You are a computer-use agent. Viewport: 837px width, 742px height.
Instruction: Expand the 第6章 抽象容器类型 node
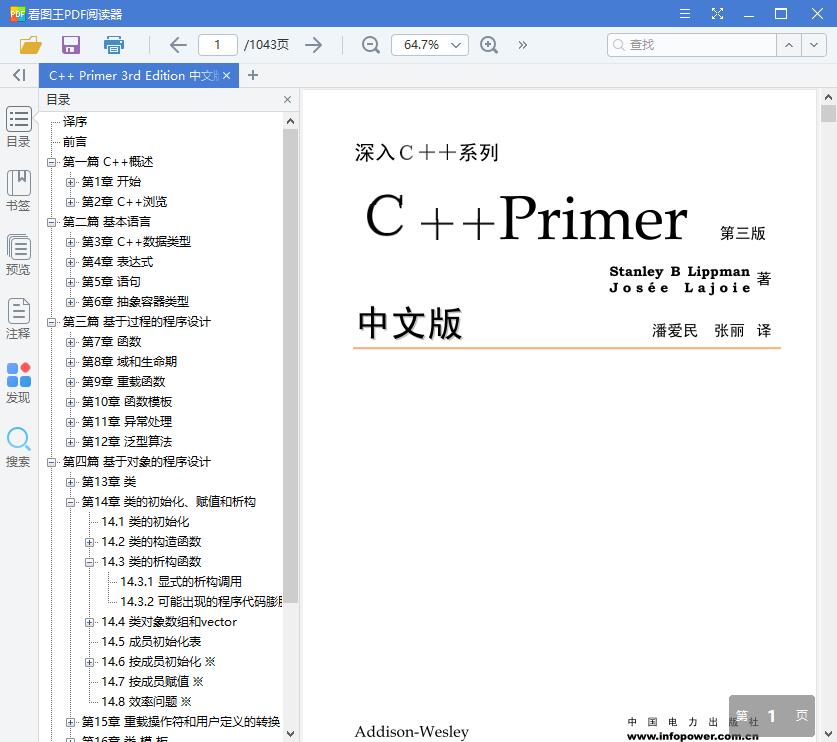70,302
